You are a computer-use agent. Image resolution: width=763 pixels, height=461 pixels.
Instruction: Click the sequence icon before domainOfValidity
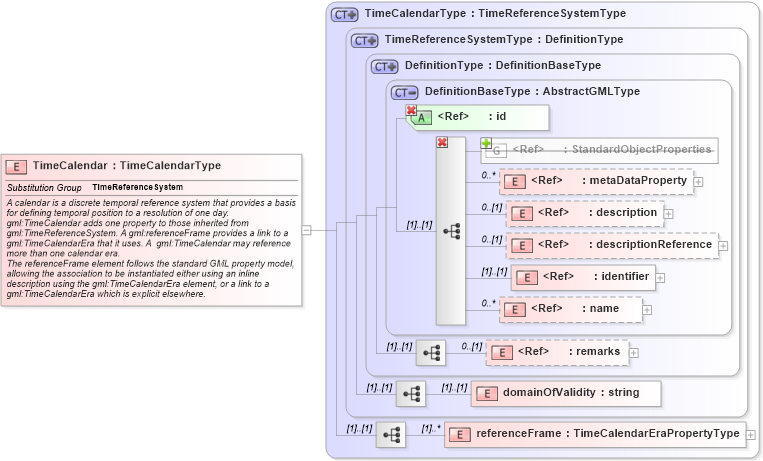click(411, 394)
